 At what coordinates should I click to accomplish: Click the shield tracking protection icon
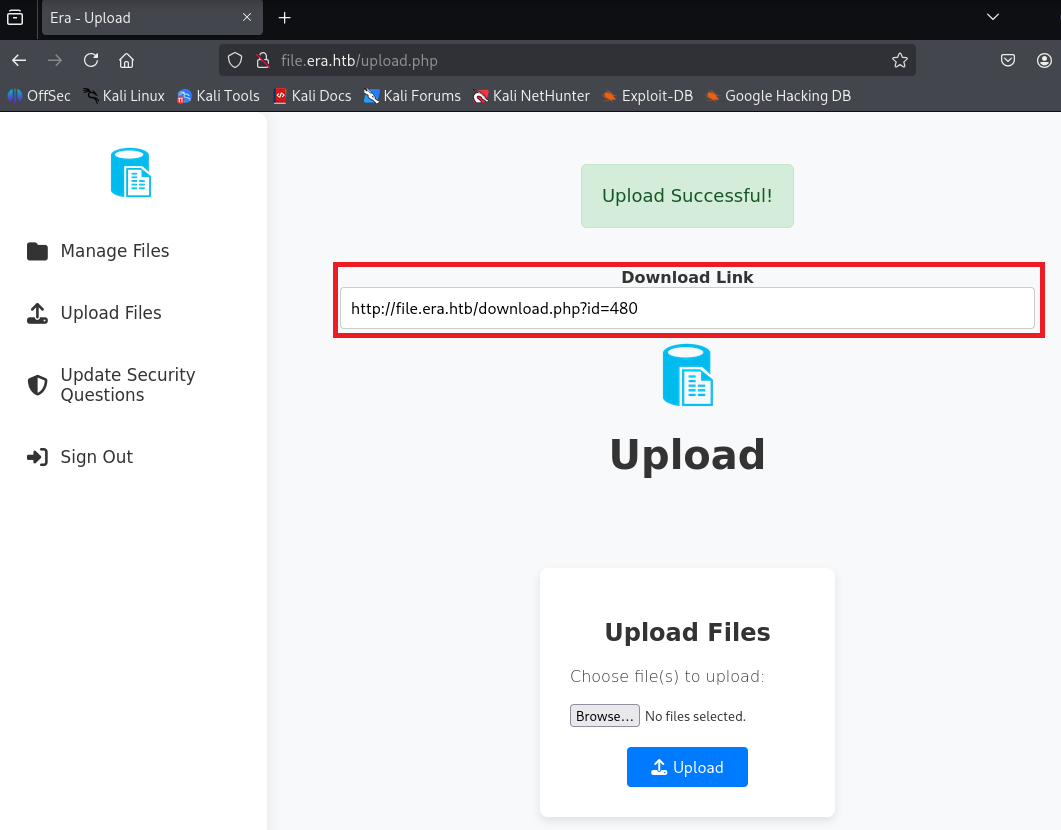[x=235, y=60]
